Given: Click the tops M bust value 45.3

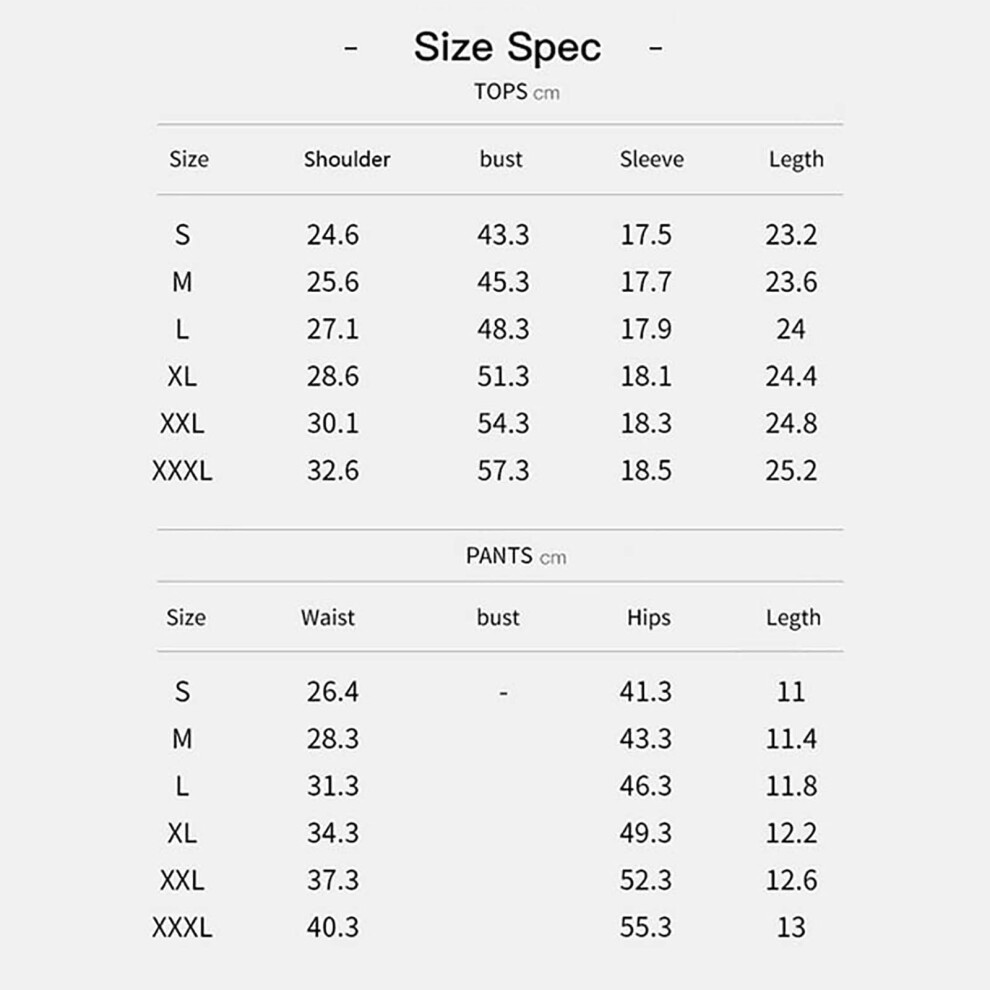Looking at the screenshot, I should click(x=503, y=282).
